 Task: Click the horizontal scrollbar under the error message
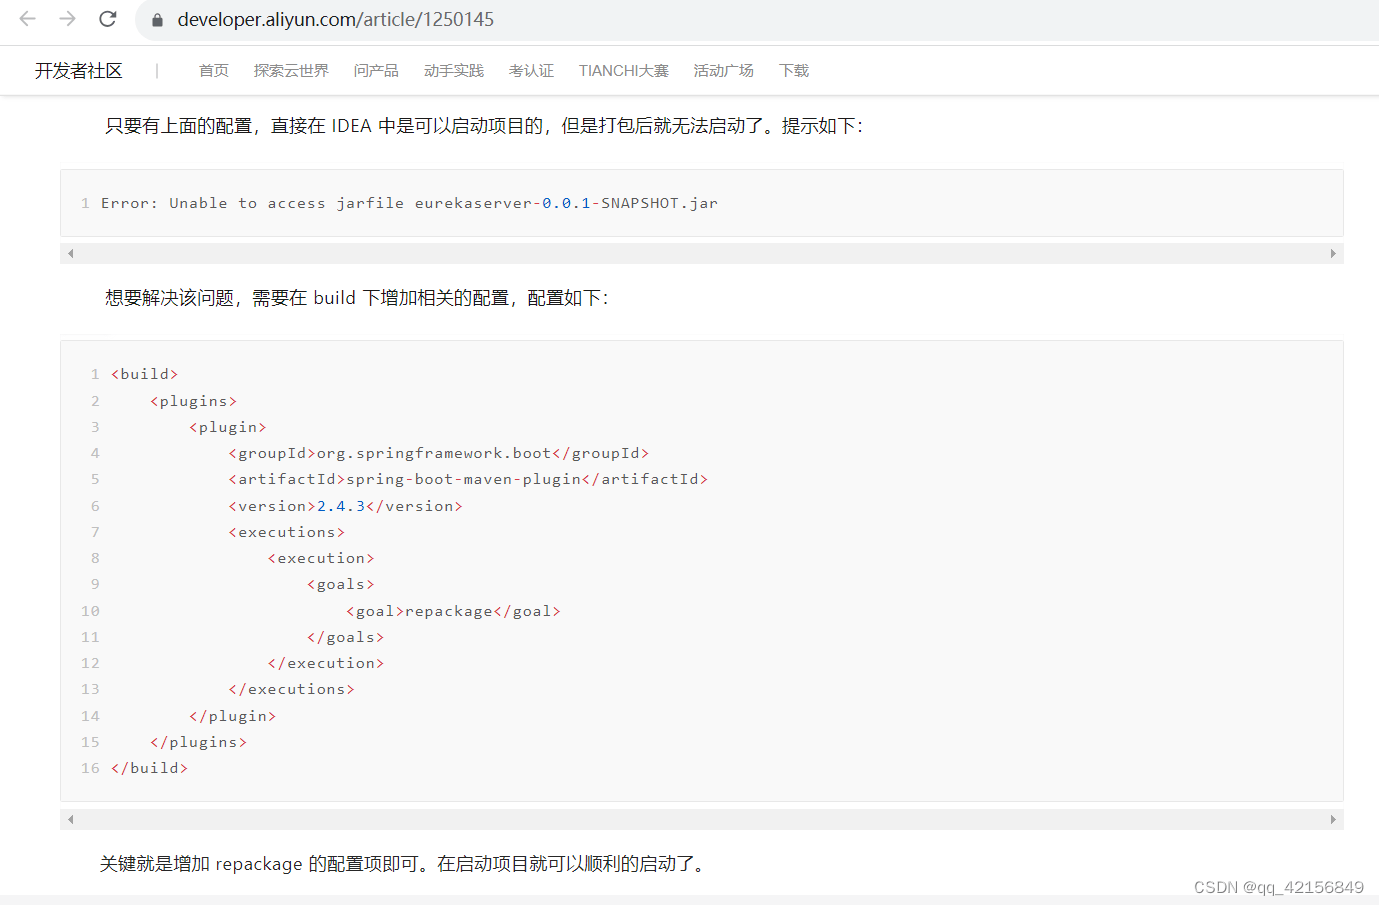tap(700, 253)
